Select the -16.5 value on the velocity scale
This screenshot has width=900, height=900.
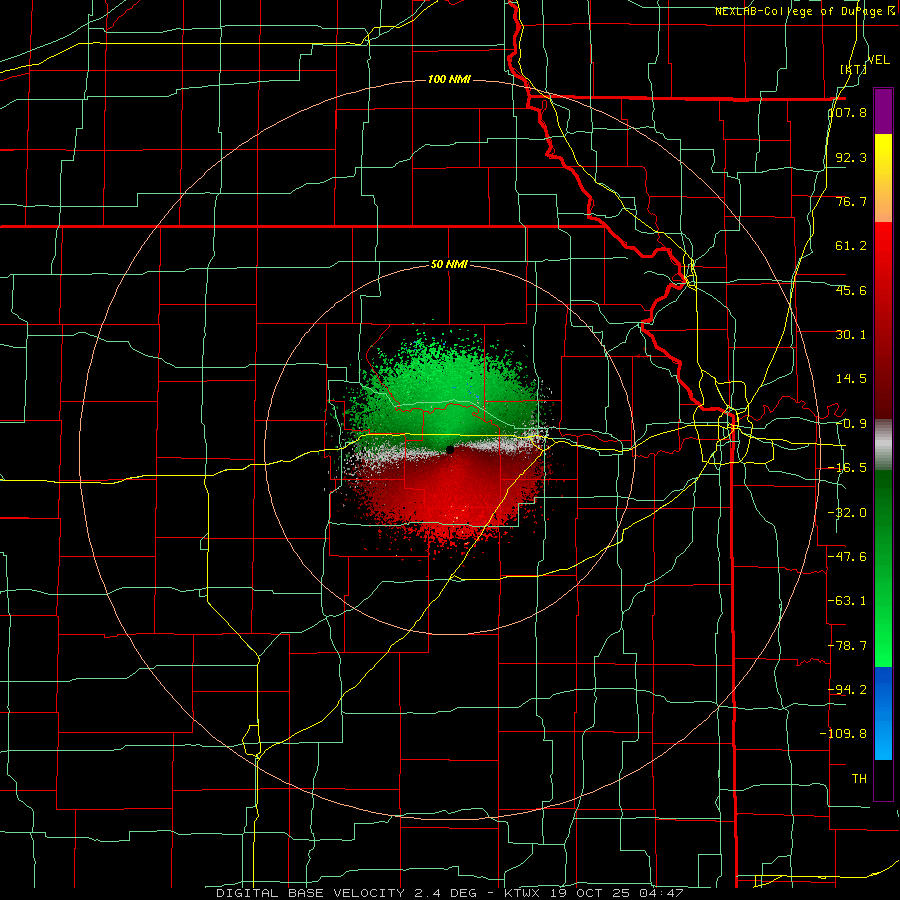(x=848, y=468)
